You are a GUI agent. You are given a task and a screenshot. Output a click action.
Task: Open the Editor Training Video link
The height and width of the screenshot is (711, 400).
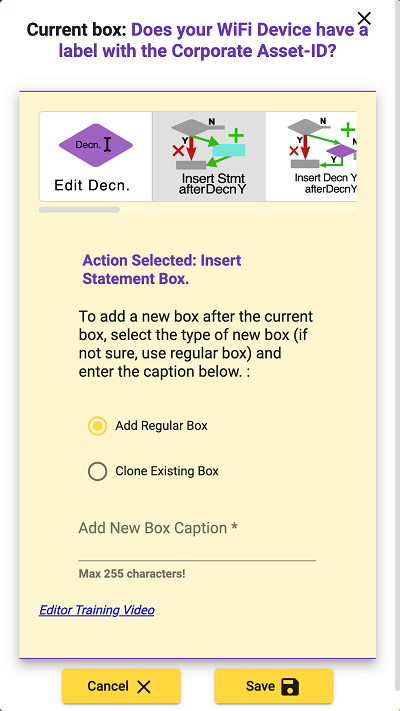(x=97, y=610)
